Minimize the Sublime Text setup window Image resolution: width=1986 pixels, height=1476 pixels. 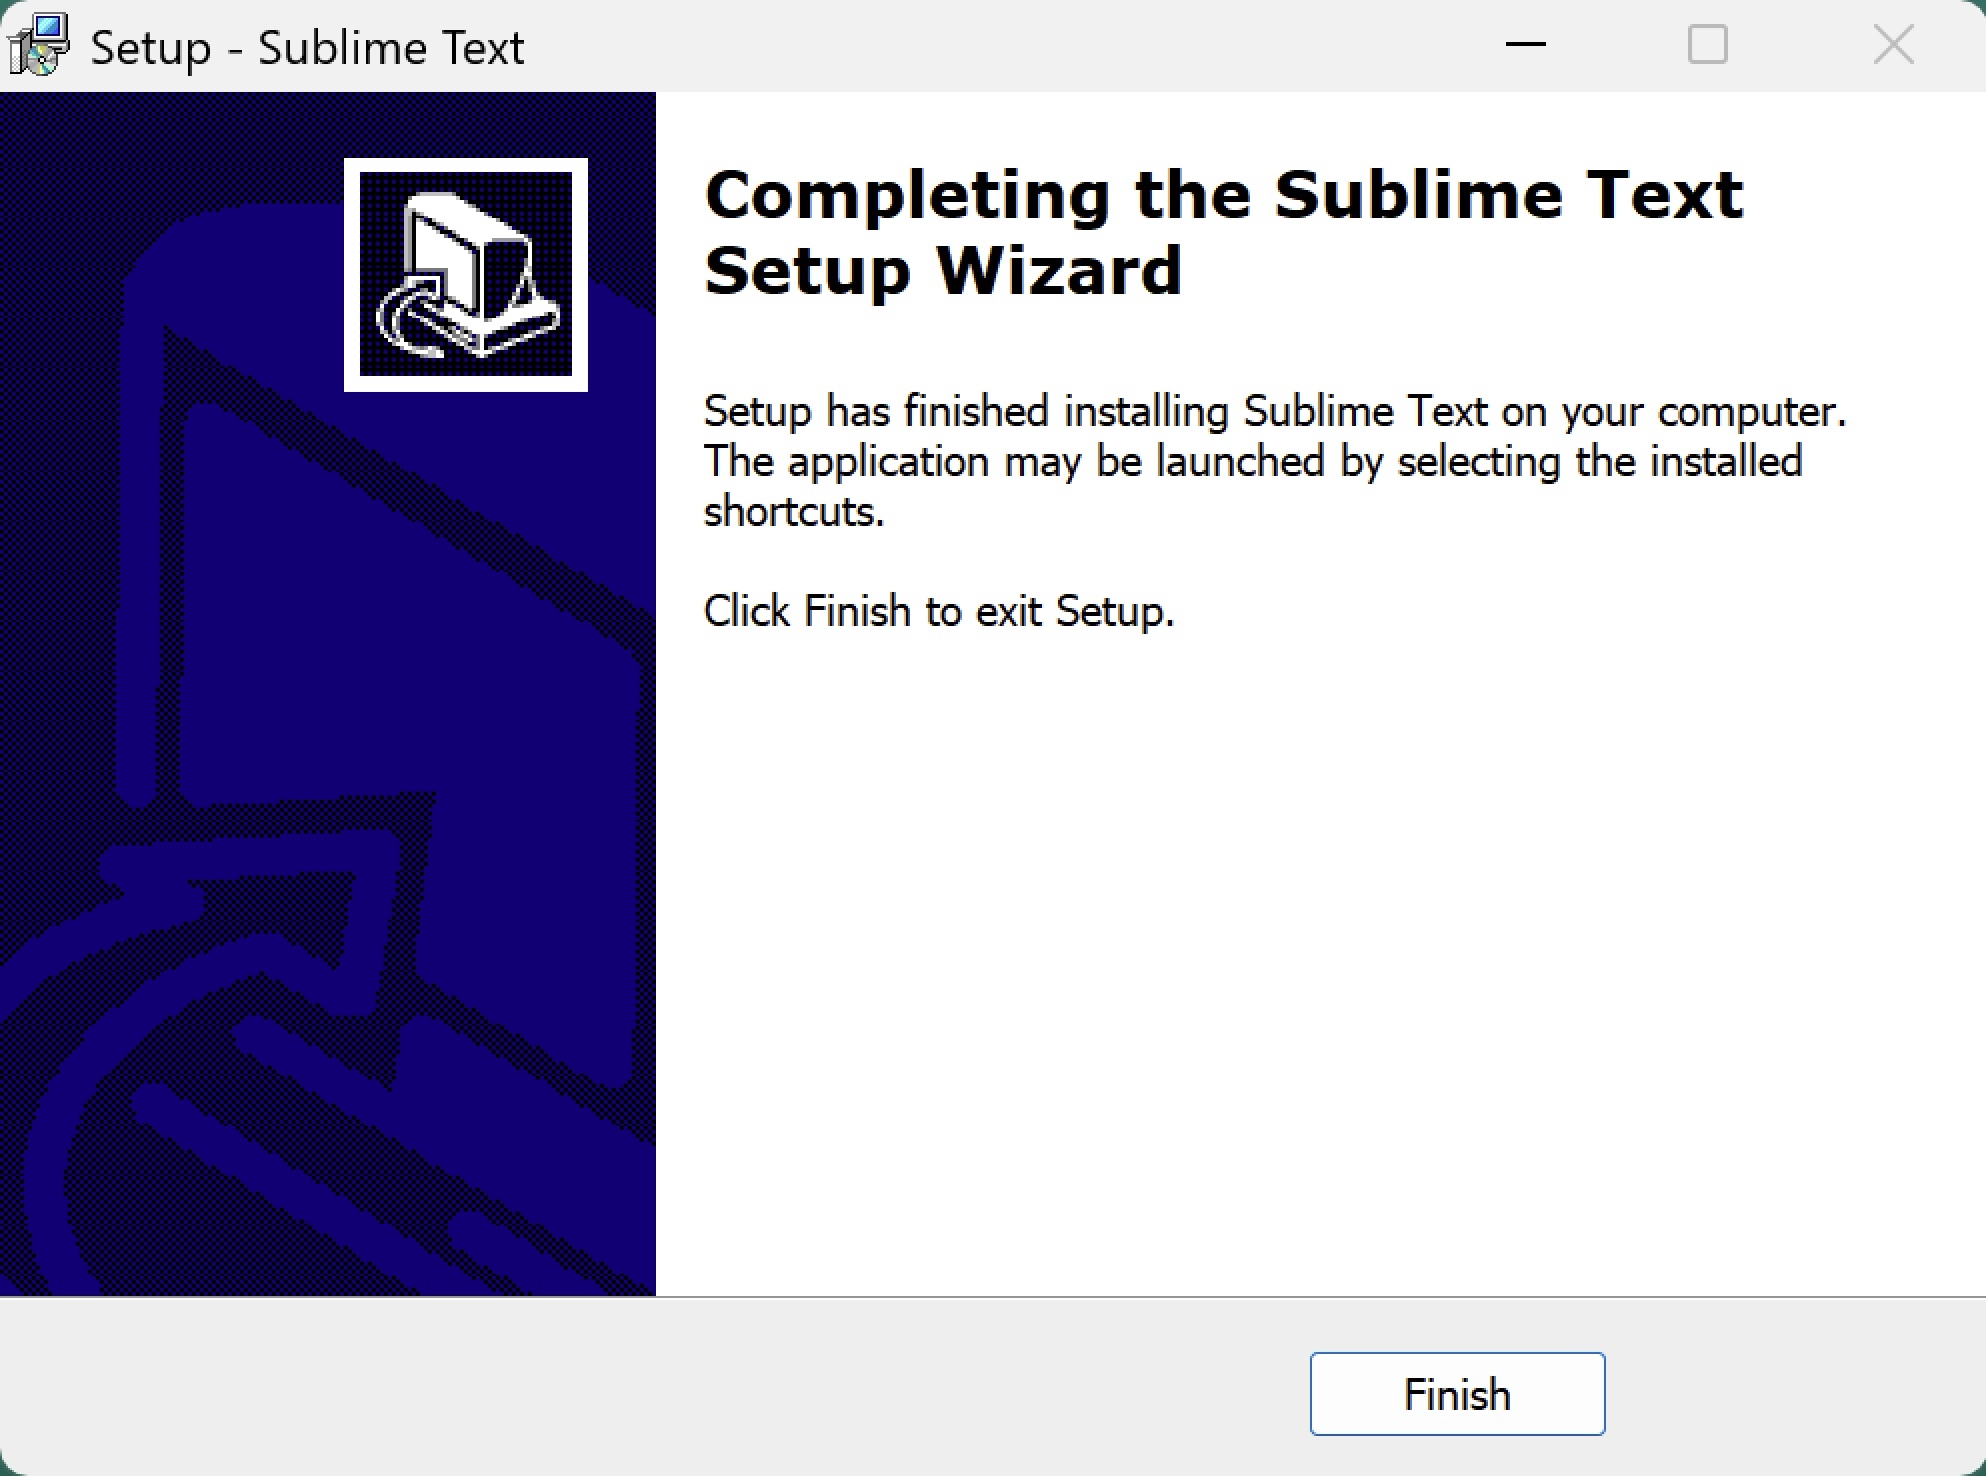1525,45
